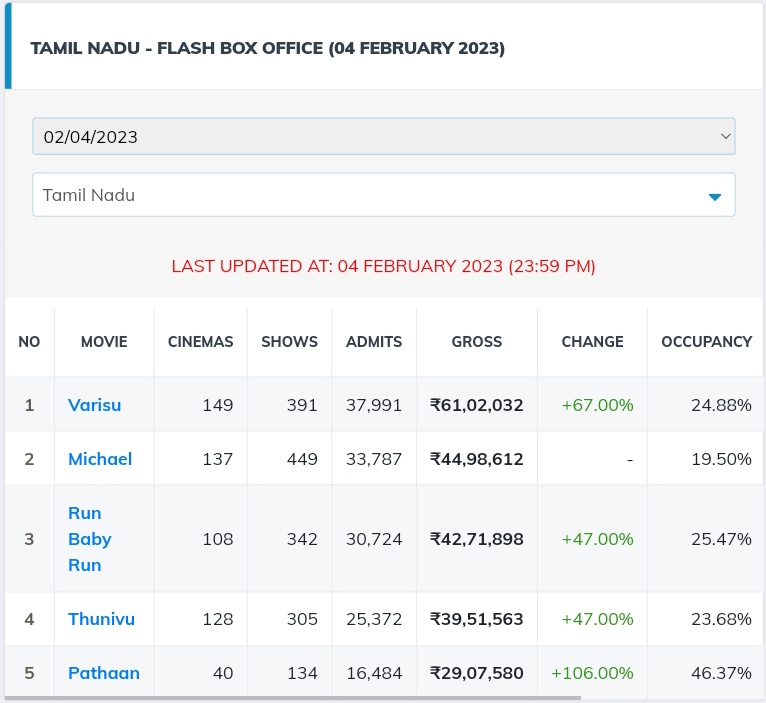The width and height of the screenshot is (766, 703).
Task: Click Thunivu shows count 305
Action: 302,619
